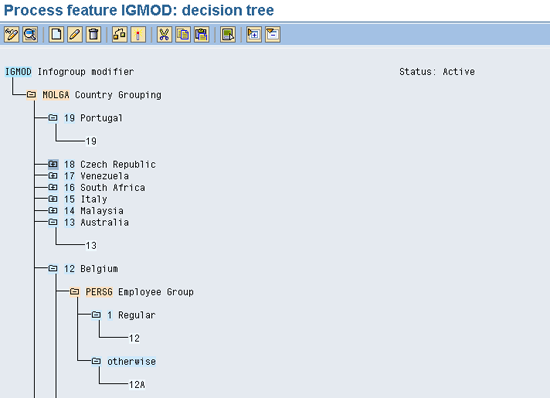
Task: Click the Move node structure icon
Action: point(119,34)
